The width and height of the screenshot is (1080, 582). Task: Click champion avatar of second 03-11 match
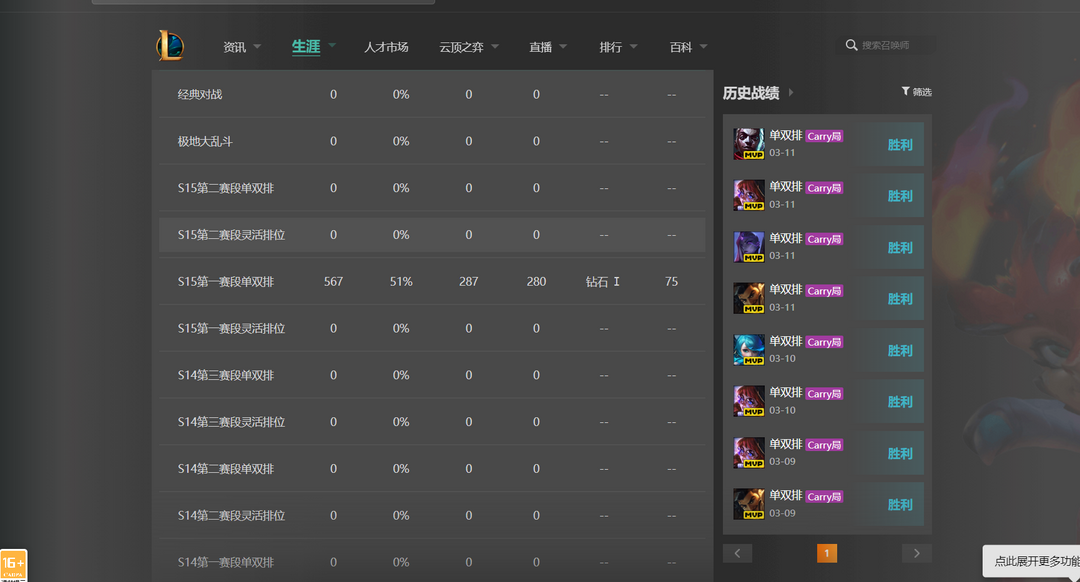pyautogui.click(x=749, y=195)
